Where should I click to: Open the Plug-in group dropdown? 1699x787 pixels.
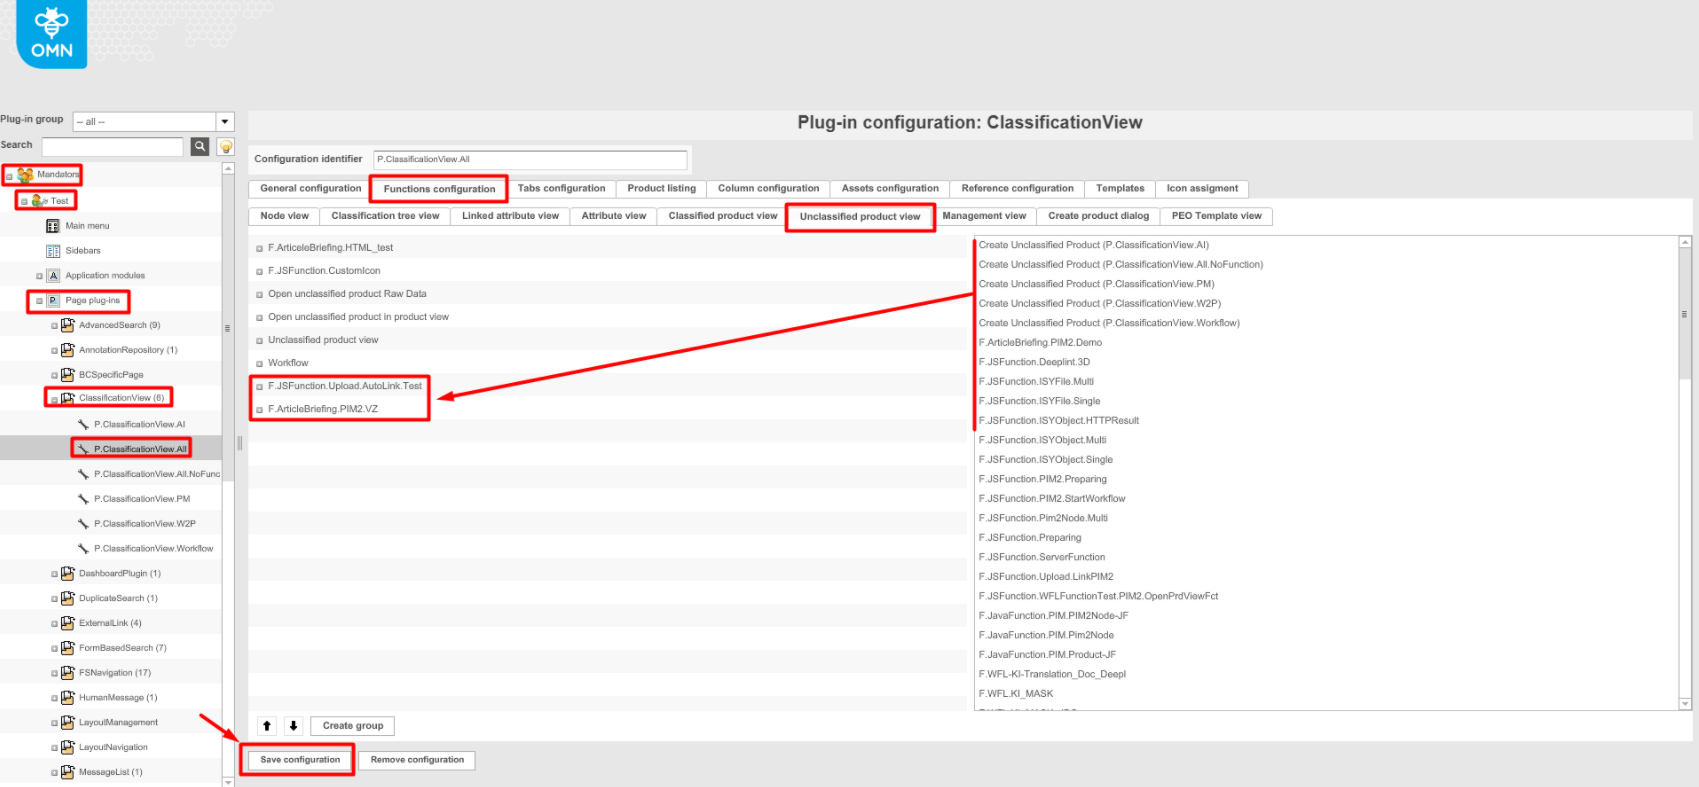coord(225,121)
